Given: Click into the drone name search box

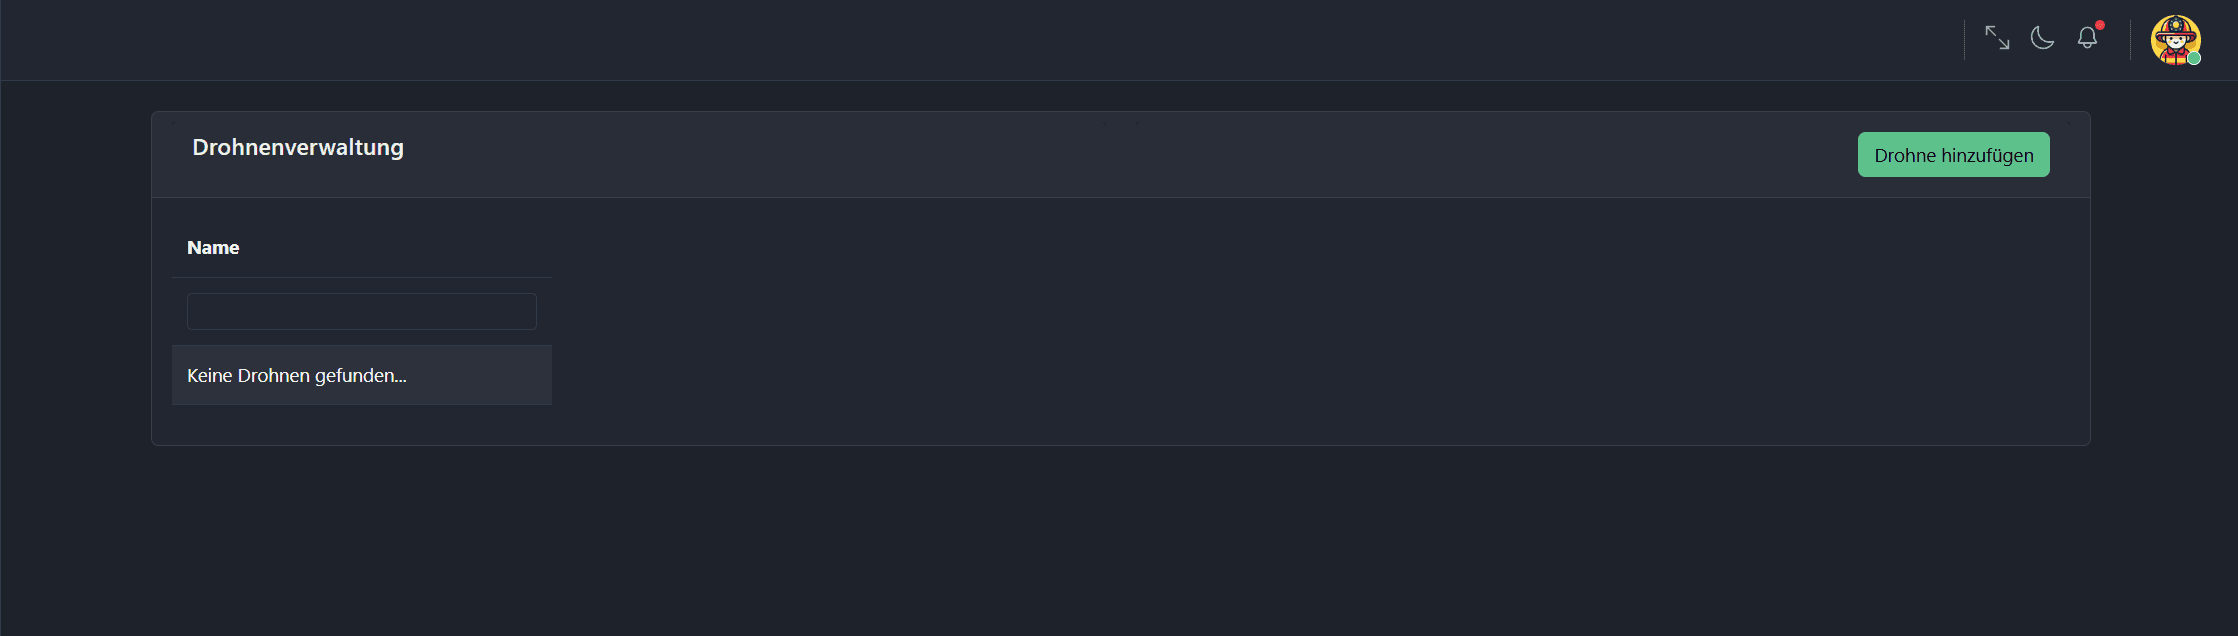Looking at the screenshot, I should [361, 311].
